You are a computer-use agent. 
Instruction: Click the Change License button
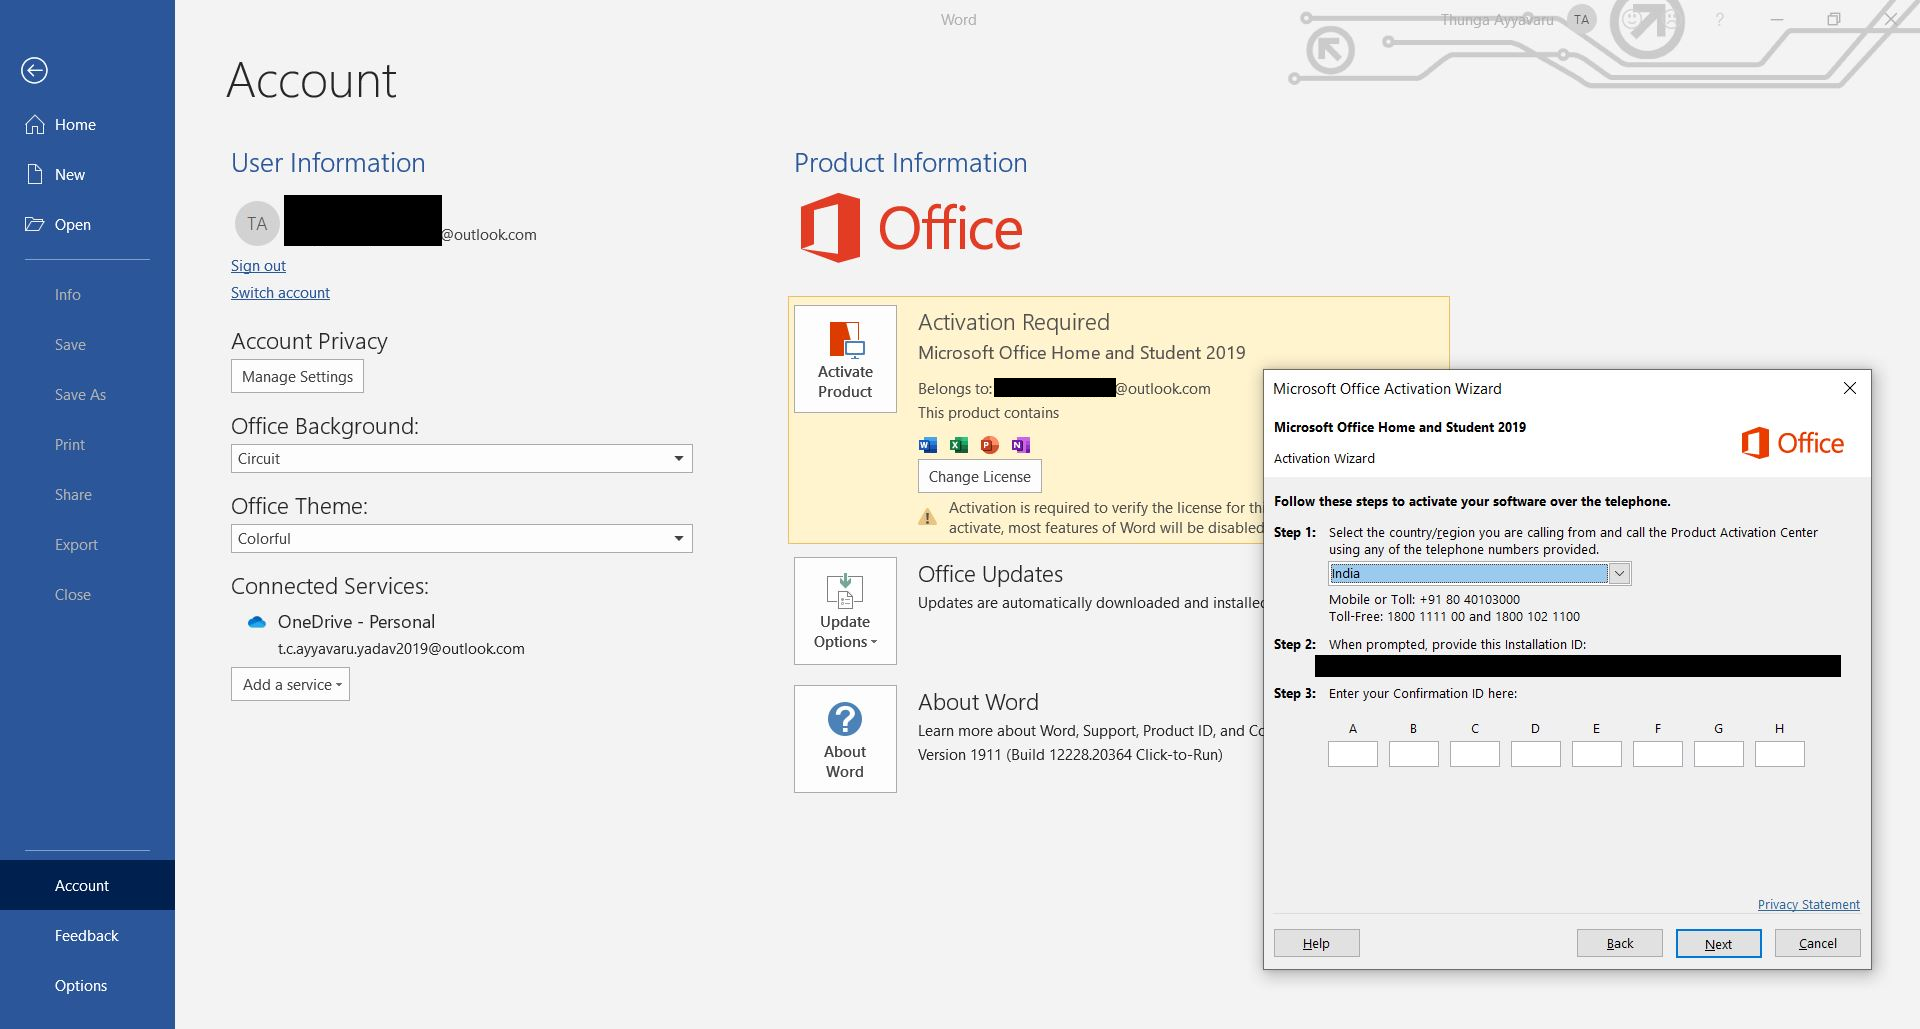[979, 477]
